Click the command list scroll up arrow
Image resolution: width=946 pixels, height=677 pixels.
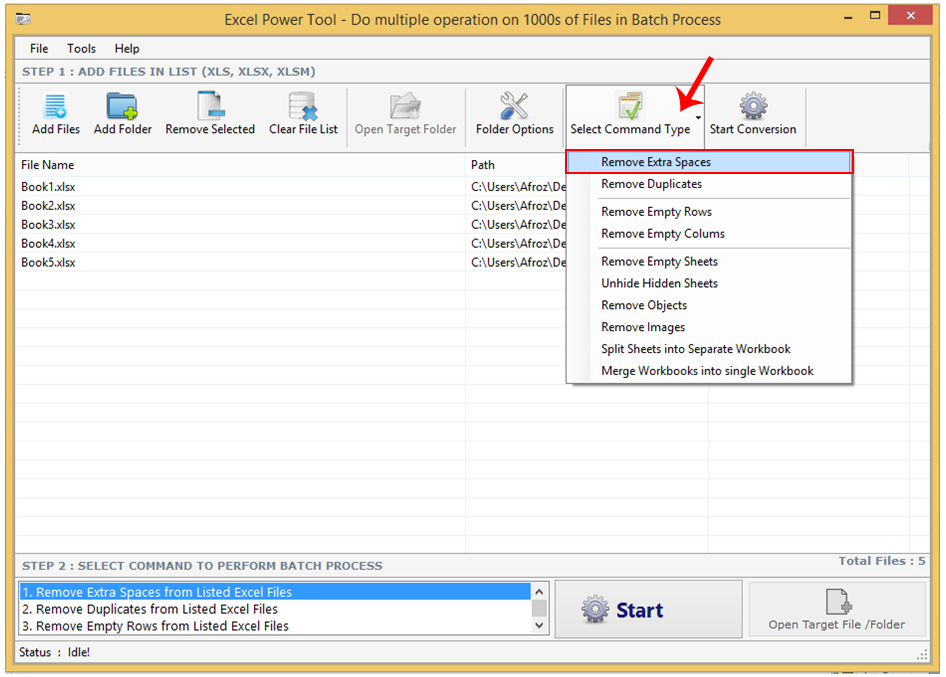[x=539, y=592]
